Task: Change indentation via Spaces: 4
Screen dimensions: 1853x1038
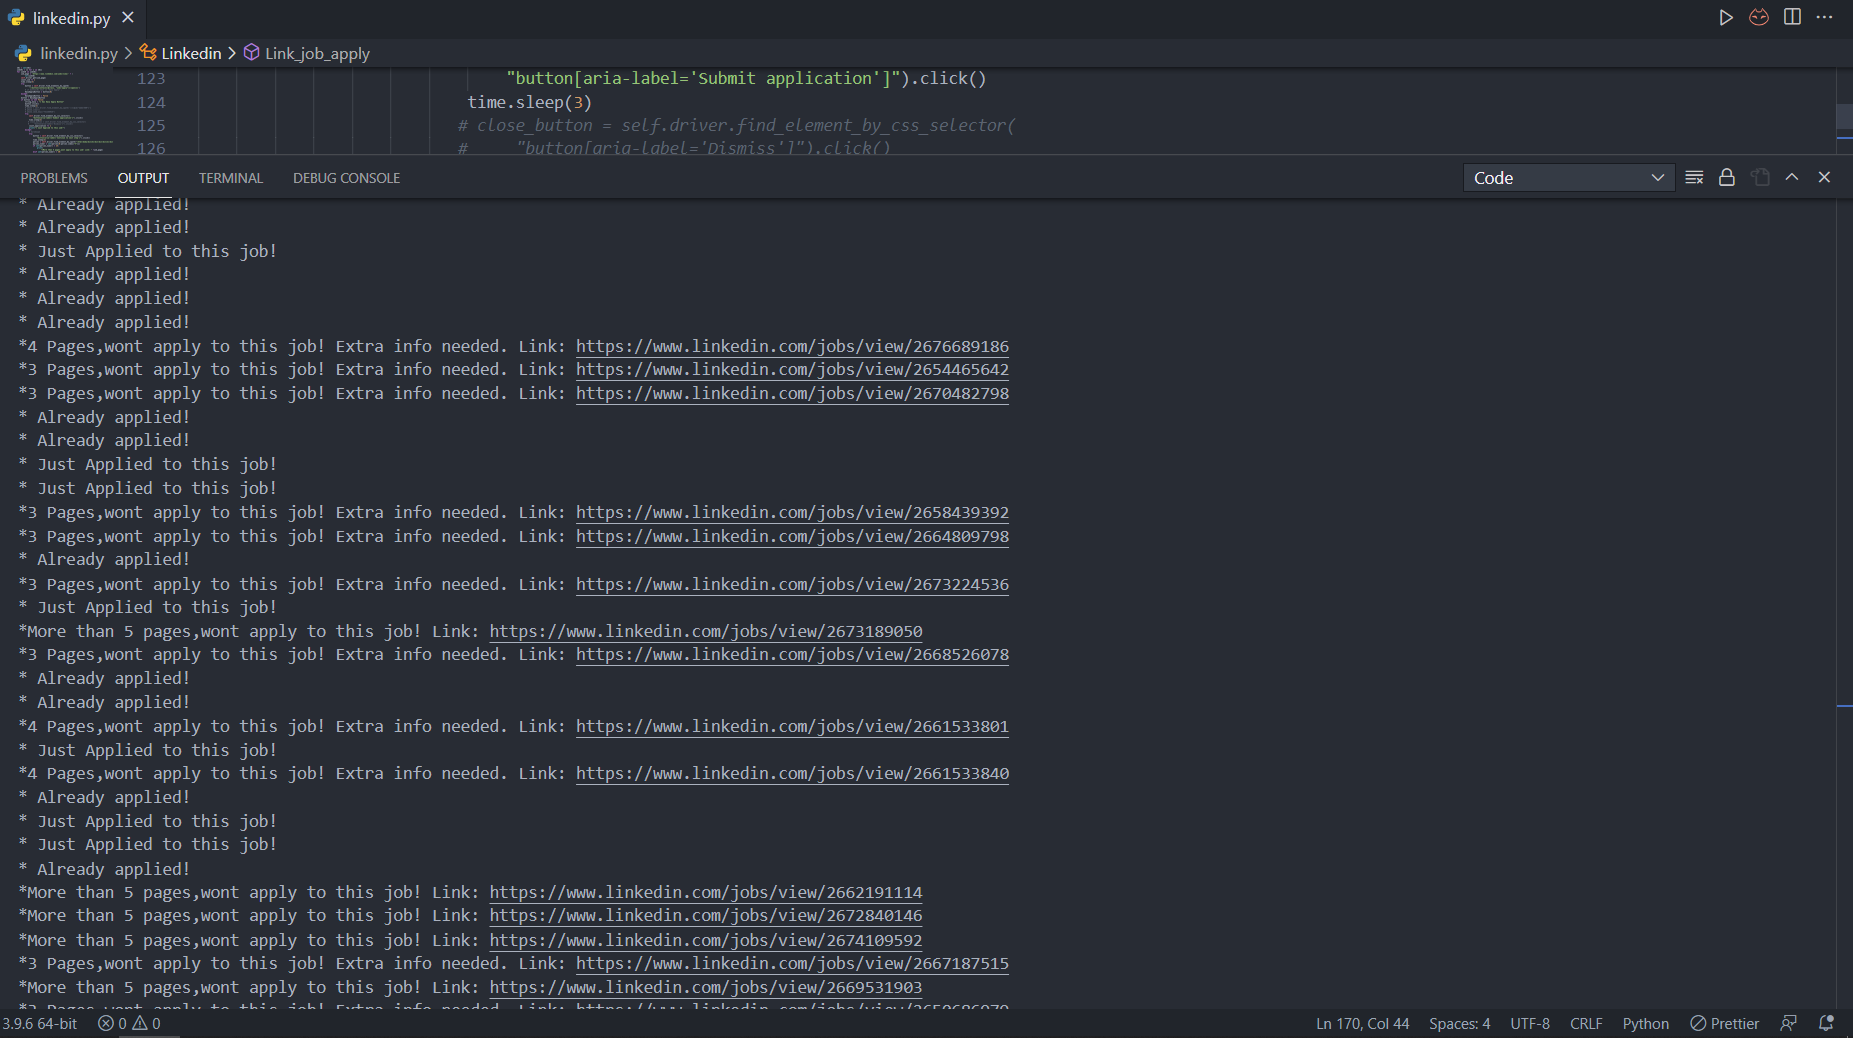Action: 1459,1024
